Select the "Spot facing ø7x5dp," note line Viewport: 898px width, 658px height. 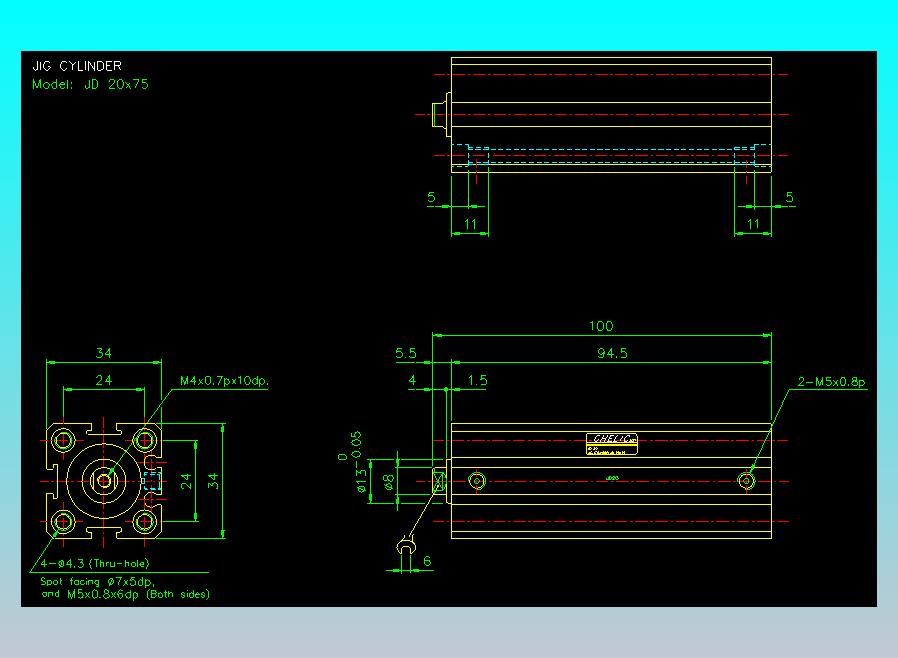pos(97,581)
